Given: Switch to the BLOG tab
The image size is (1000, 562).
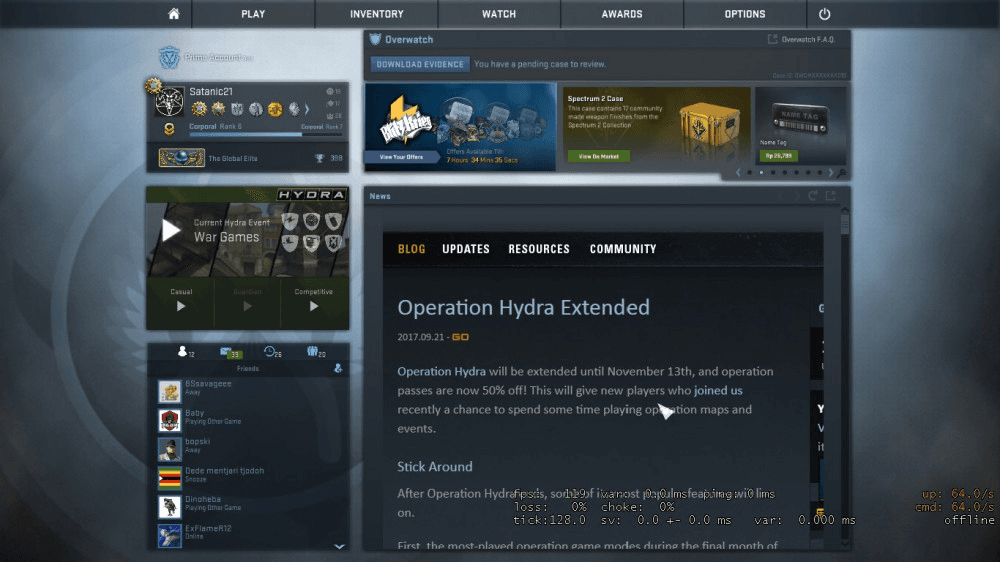Looking at the screenshot, I should click(411, 249).
